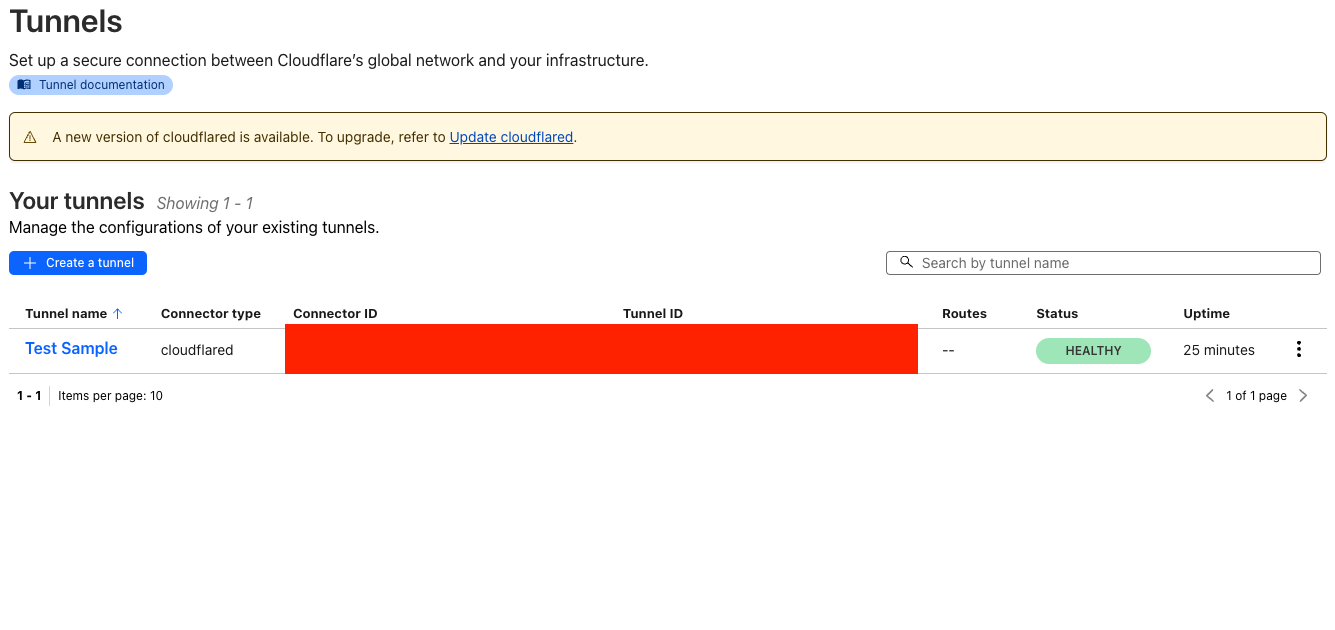Open the three-dot menu for Test Sample
Screen dimensions: 1335x630
[1299, 349]
